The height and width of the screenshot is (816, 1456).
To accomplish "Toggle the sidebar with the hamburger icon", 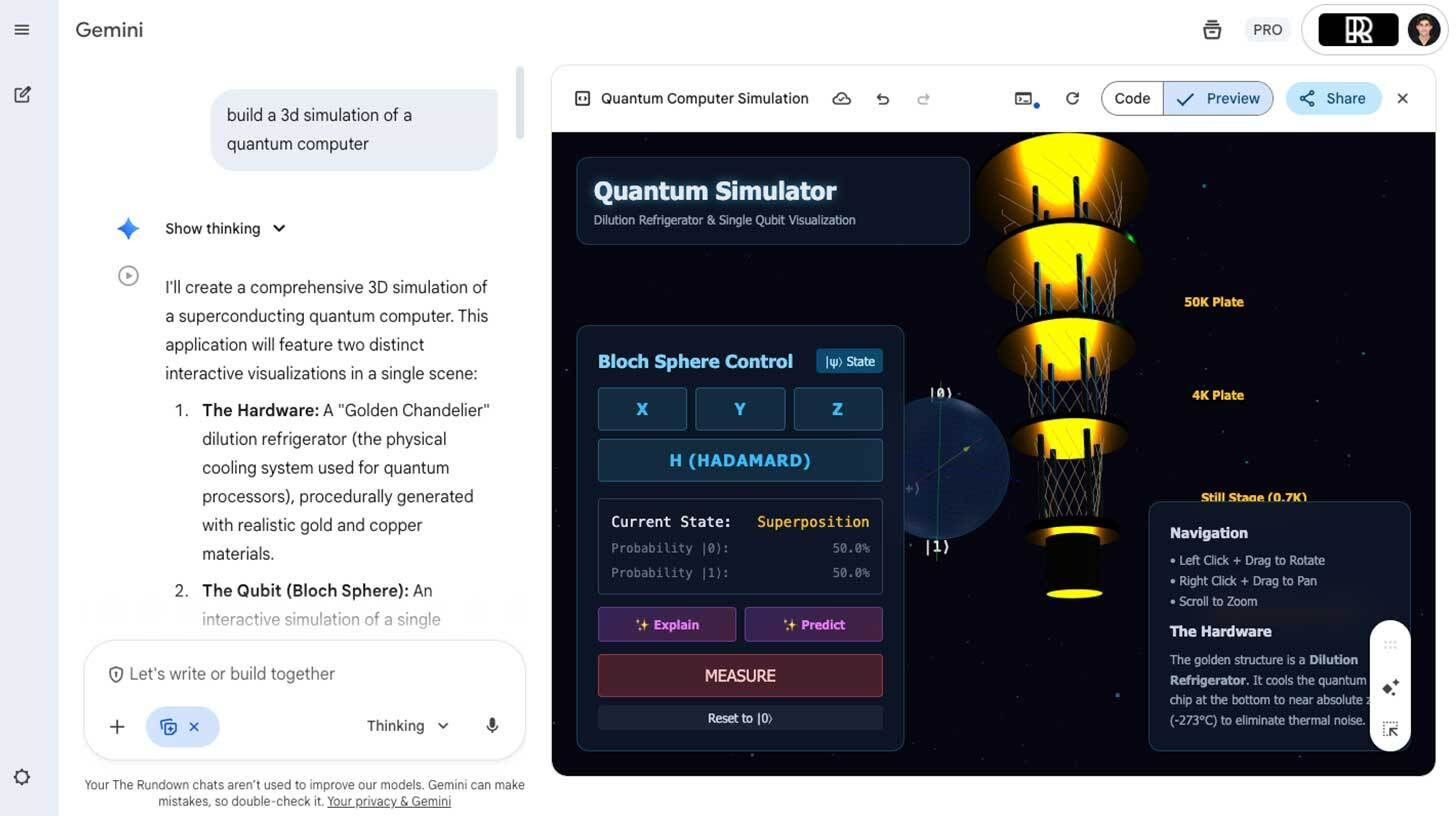I will 22,29.
